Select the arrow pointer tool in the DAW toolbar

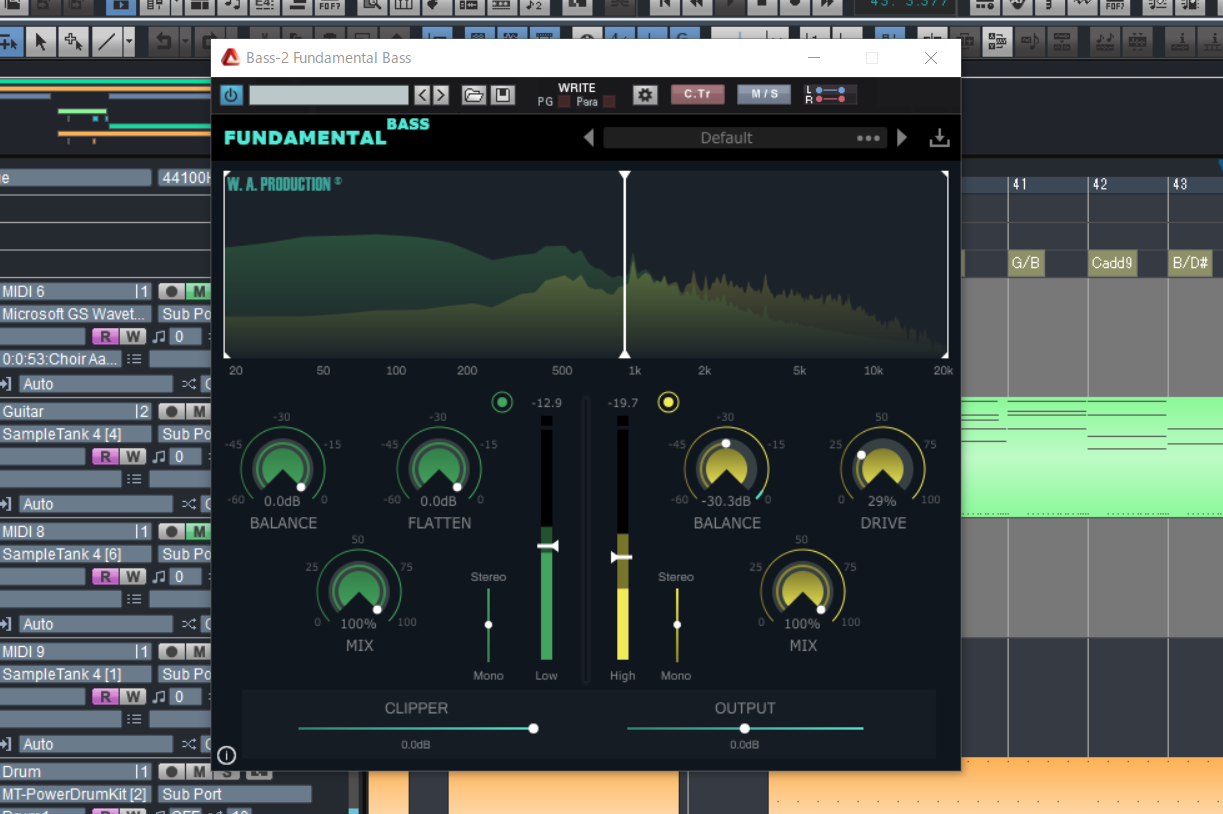[41, 42]
